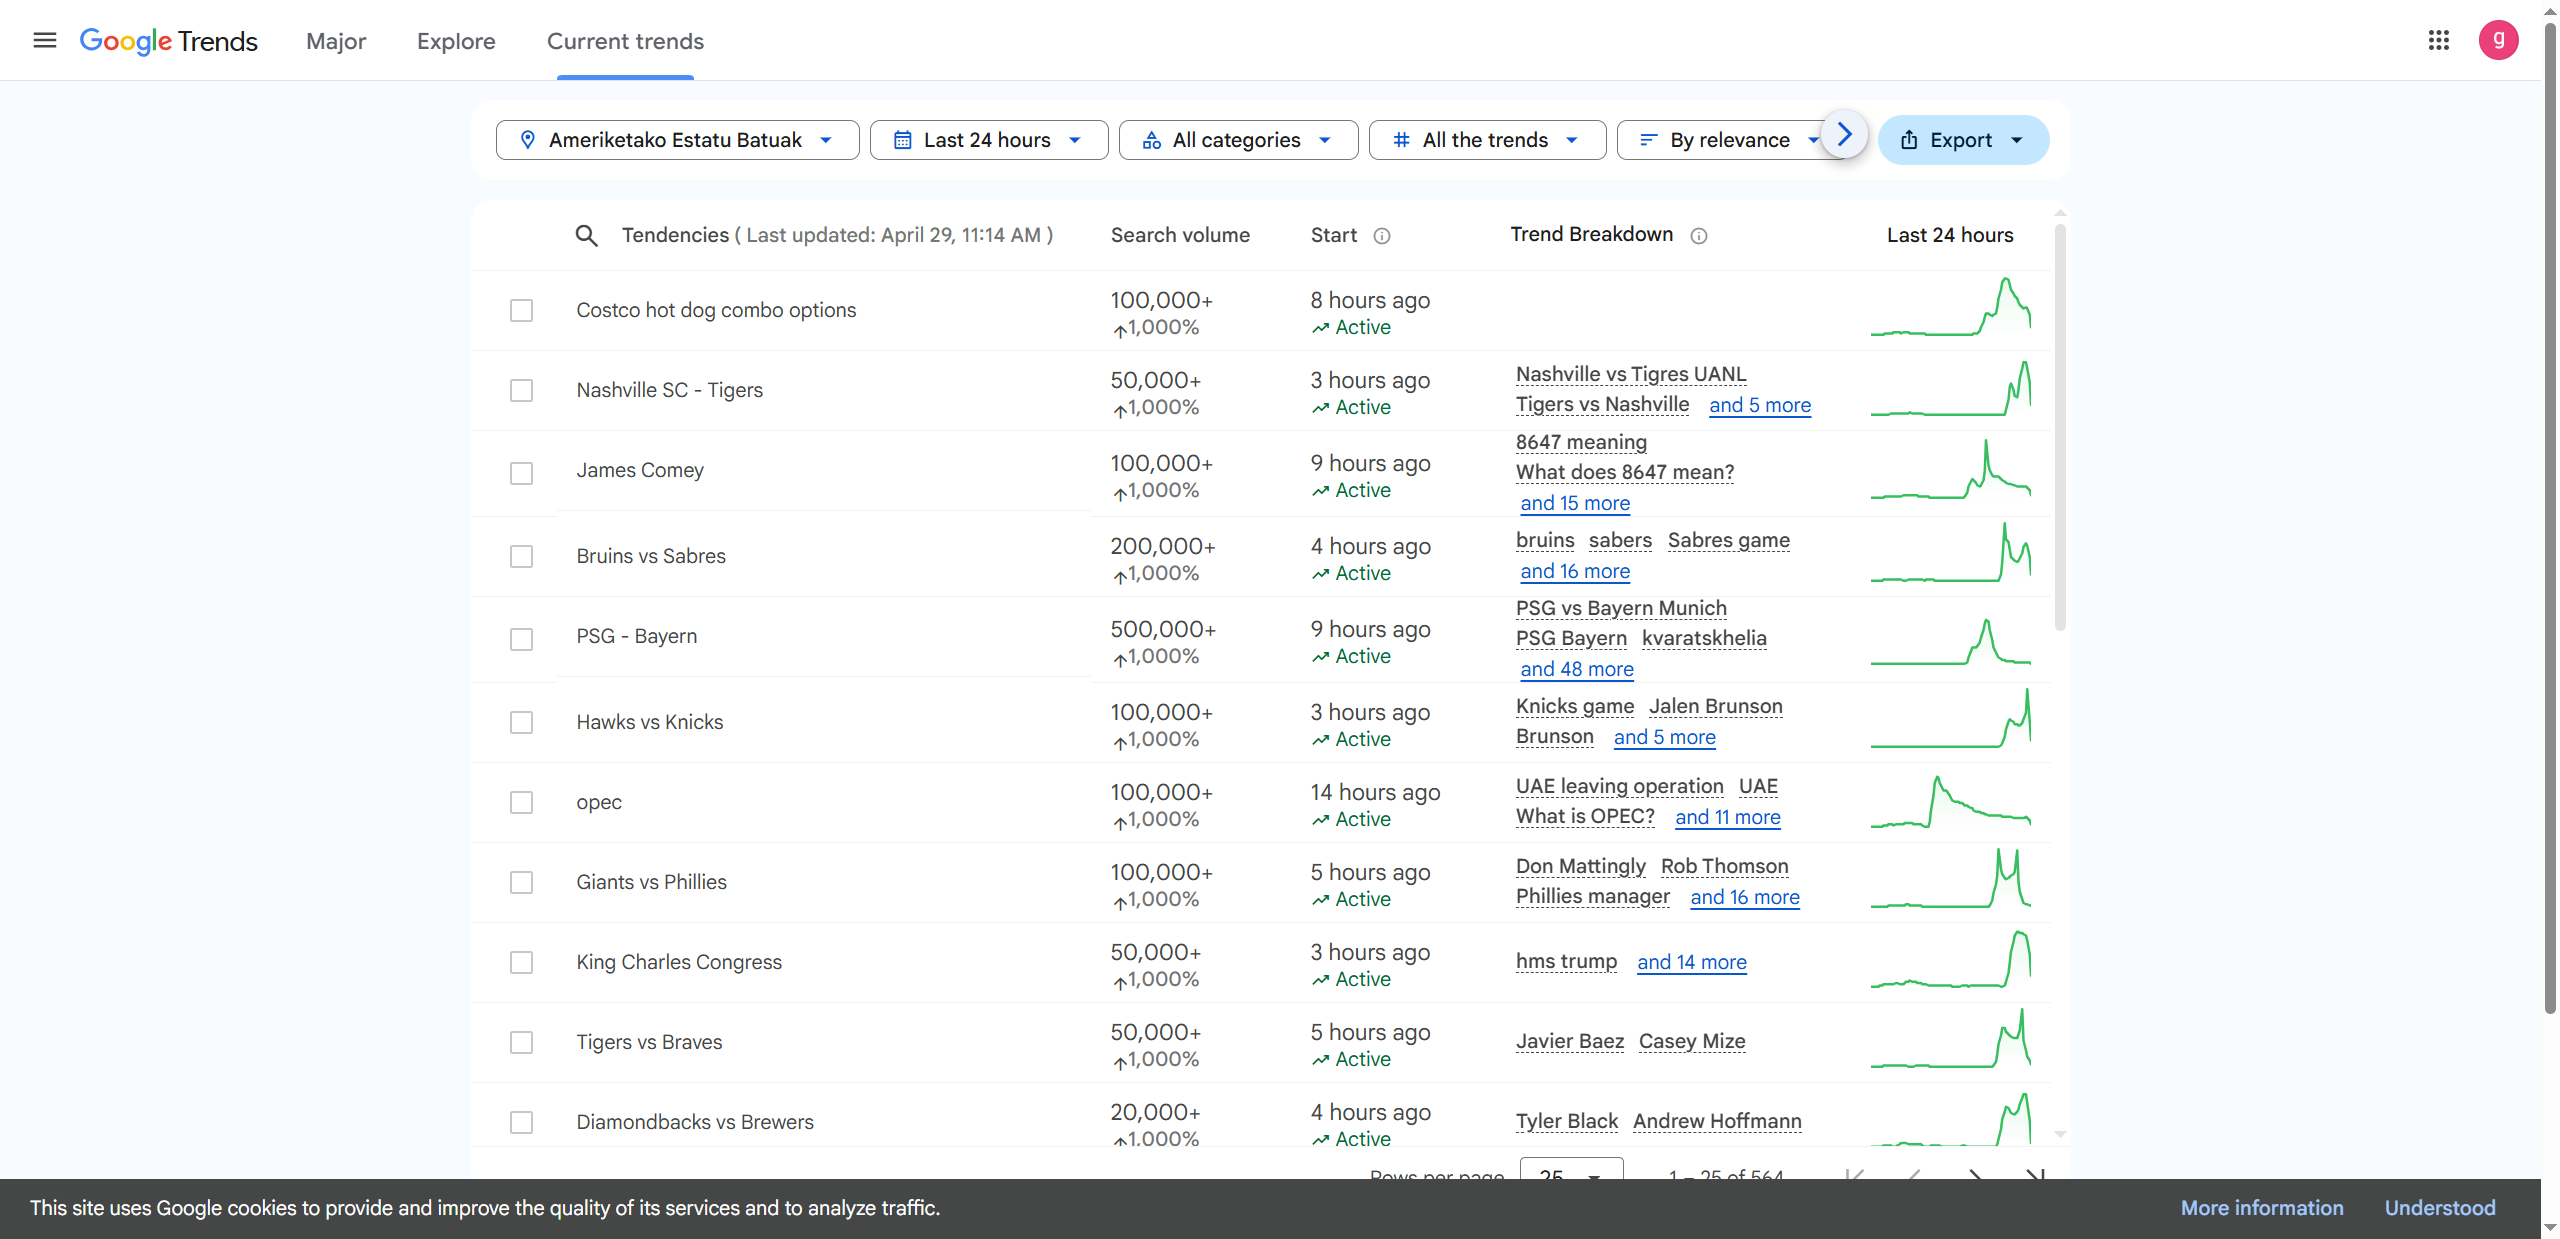Click the Google Trends logo
The height and width of the screenshot is (1239, 2560).
[x=168, y=41]
